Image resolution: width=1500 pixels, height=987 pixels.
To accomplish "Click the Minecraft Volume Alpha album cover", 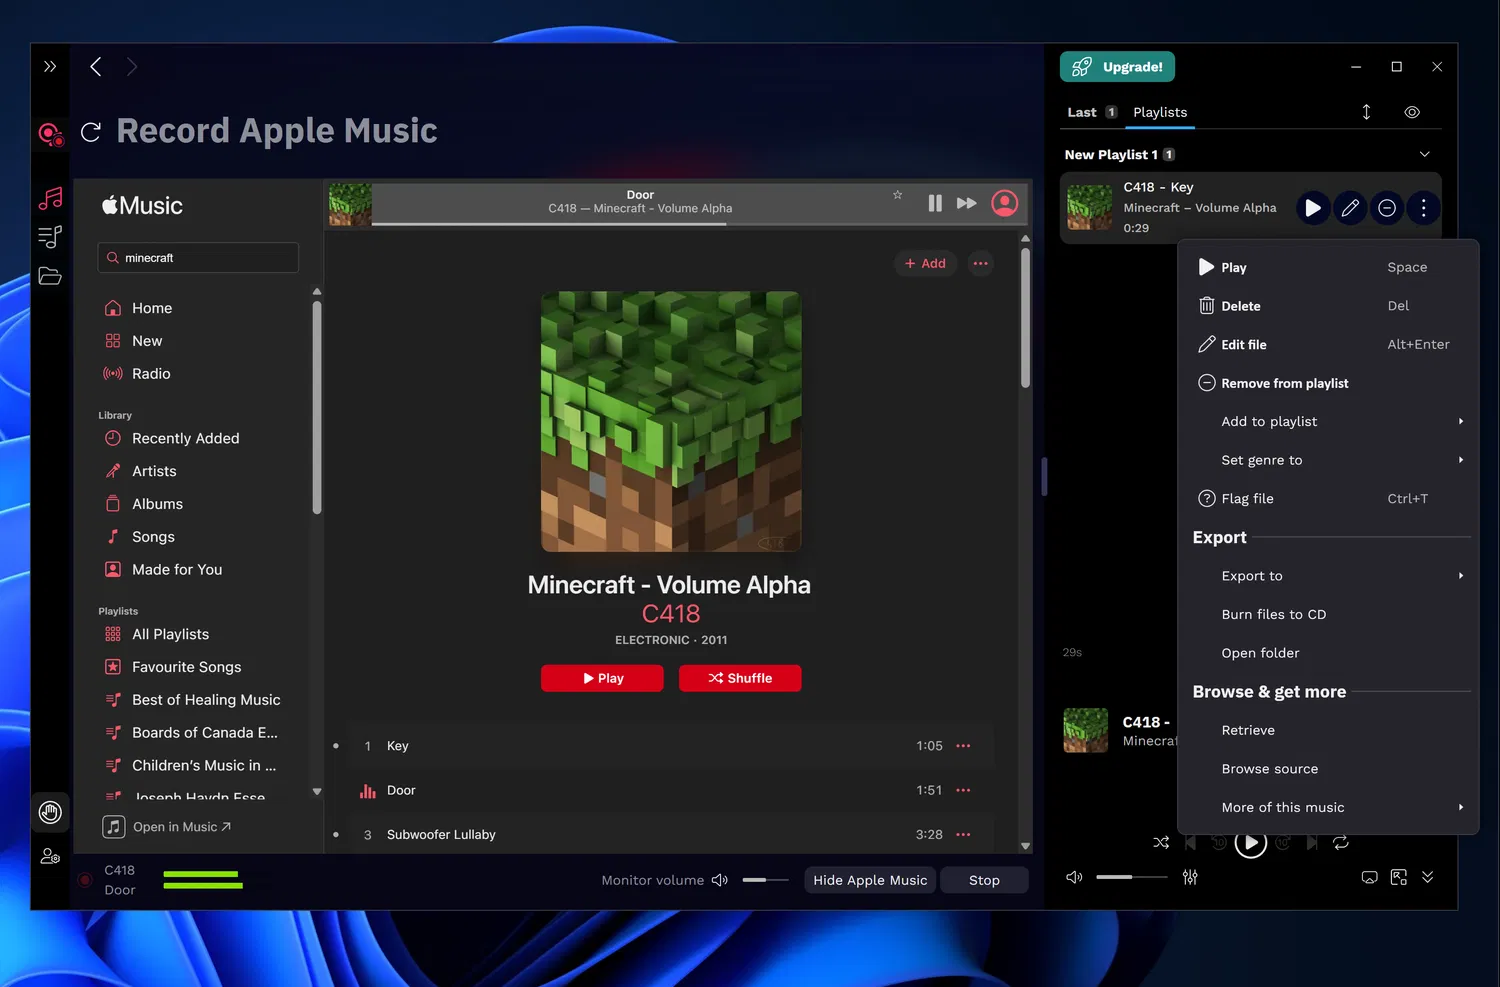I will point(671,421).
